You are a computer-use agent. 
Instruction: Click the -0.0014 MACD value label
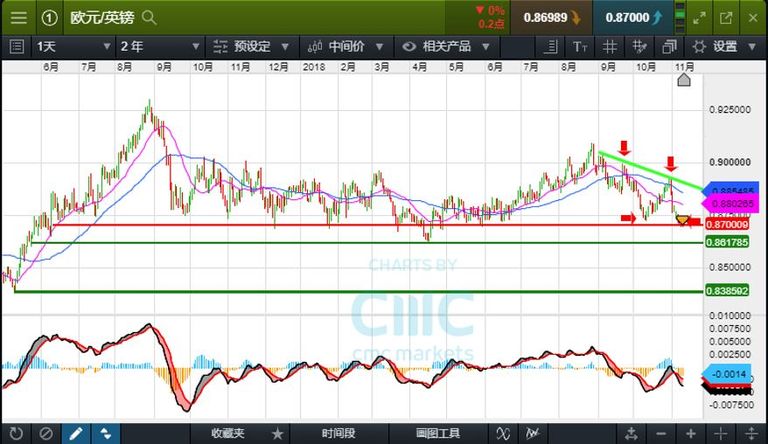pyautogui.click(x=727, y=374)
